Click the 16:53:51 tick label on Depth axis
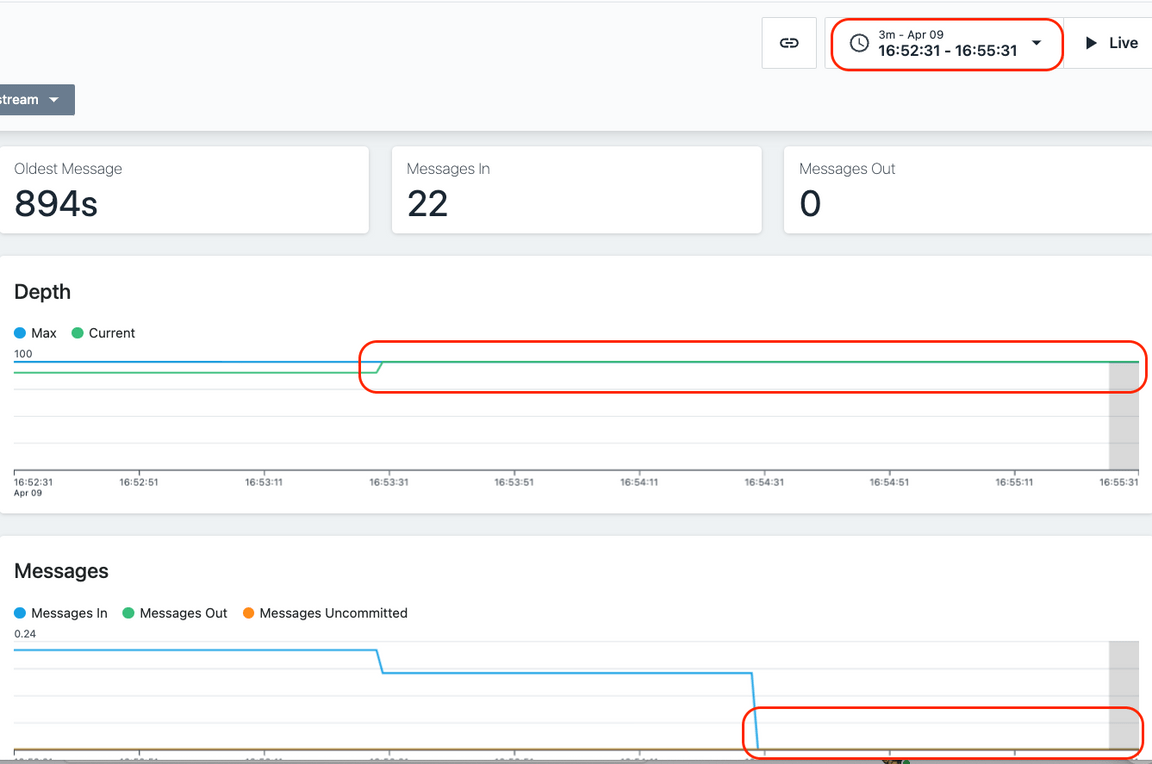The height and width of the screenshot is (764, 1152). 514,482
